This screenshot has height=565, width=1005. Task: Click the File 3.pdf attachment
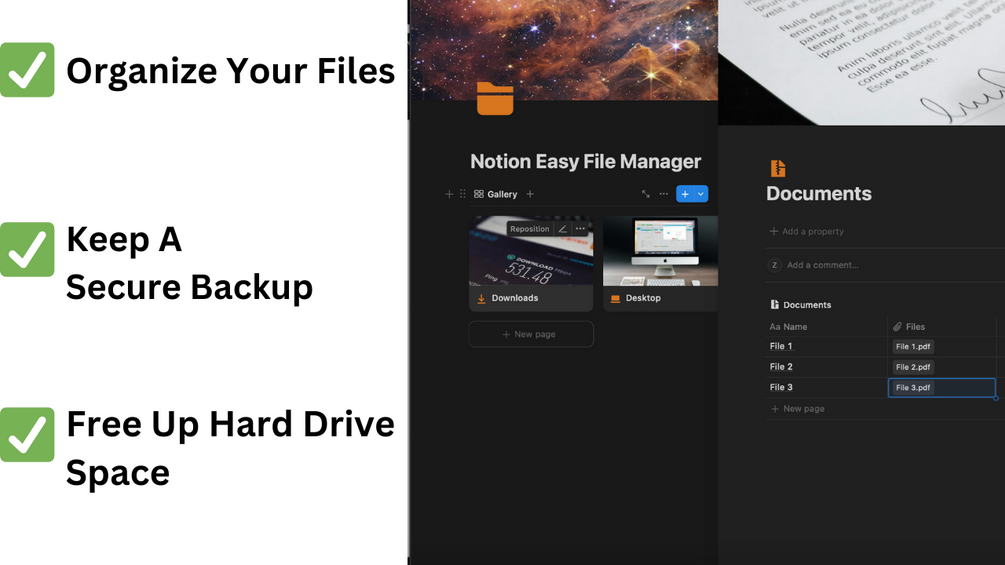pyautogui.click(x=913, y=388)
